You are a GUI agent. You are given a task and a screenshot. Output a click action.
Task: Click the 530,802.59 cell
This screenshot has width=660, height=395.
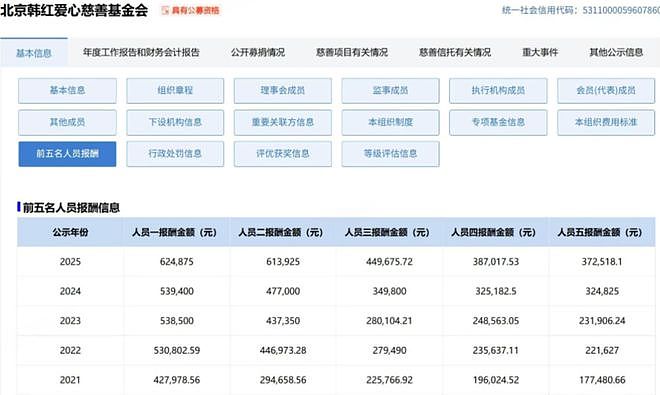(x=177, y=350)
